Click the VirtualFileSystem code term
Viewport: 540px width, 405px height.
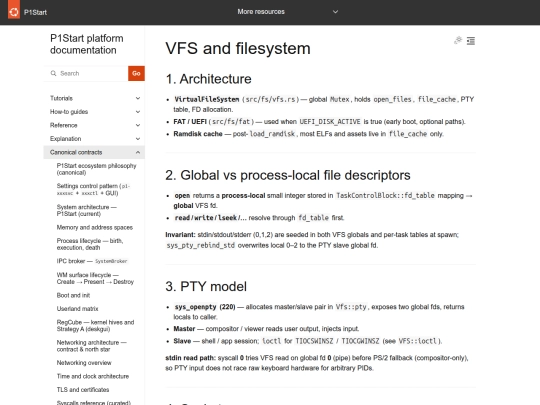click(207, 100)
